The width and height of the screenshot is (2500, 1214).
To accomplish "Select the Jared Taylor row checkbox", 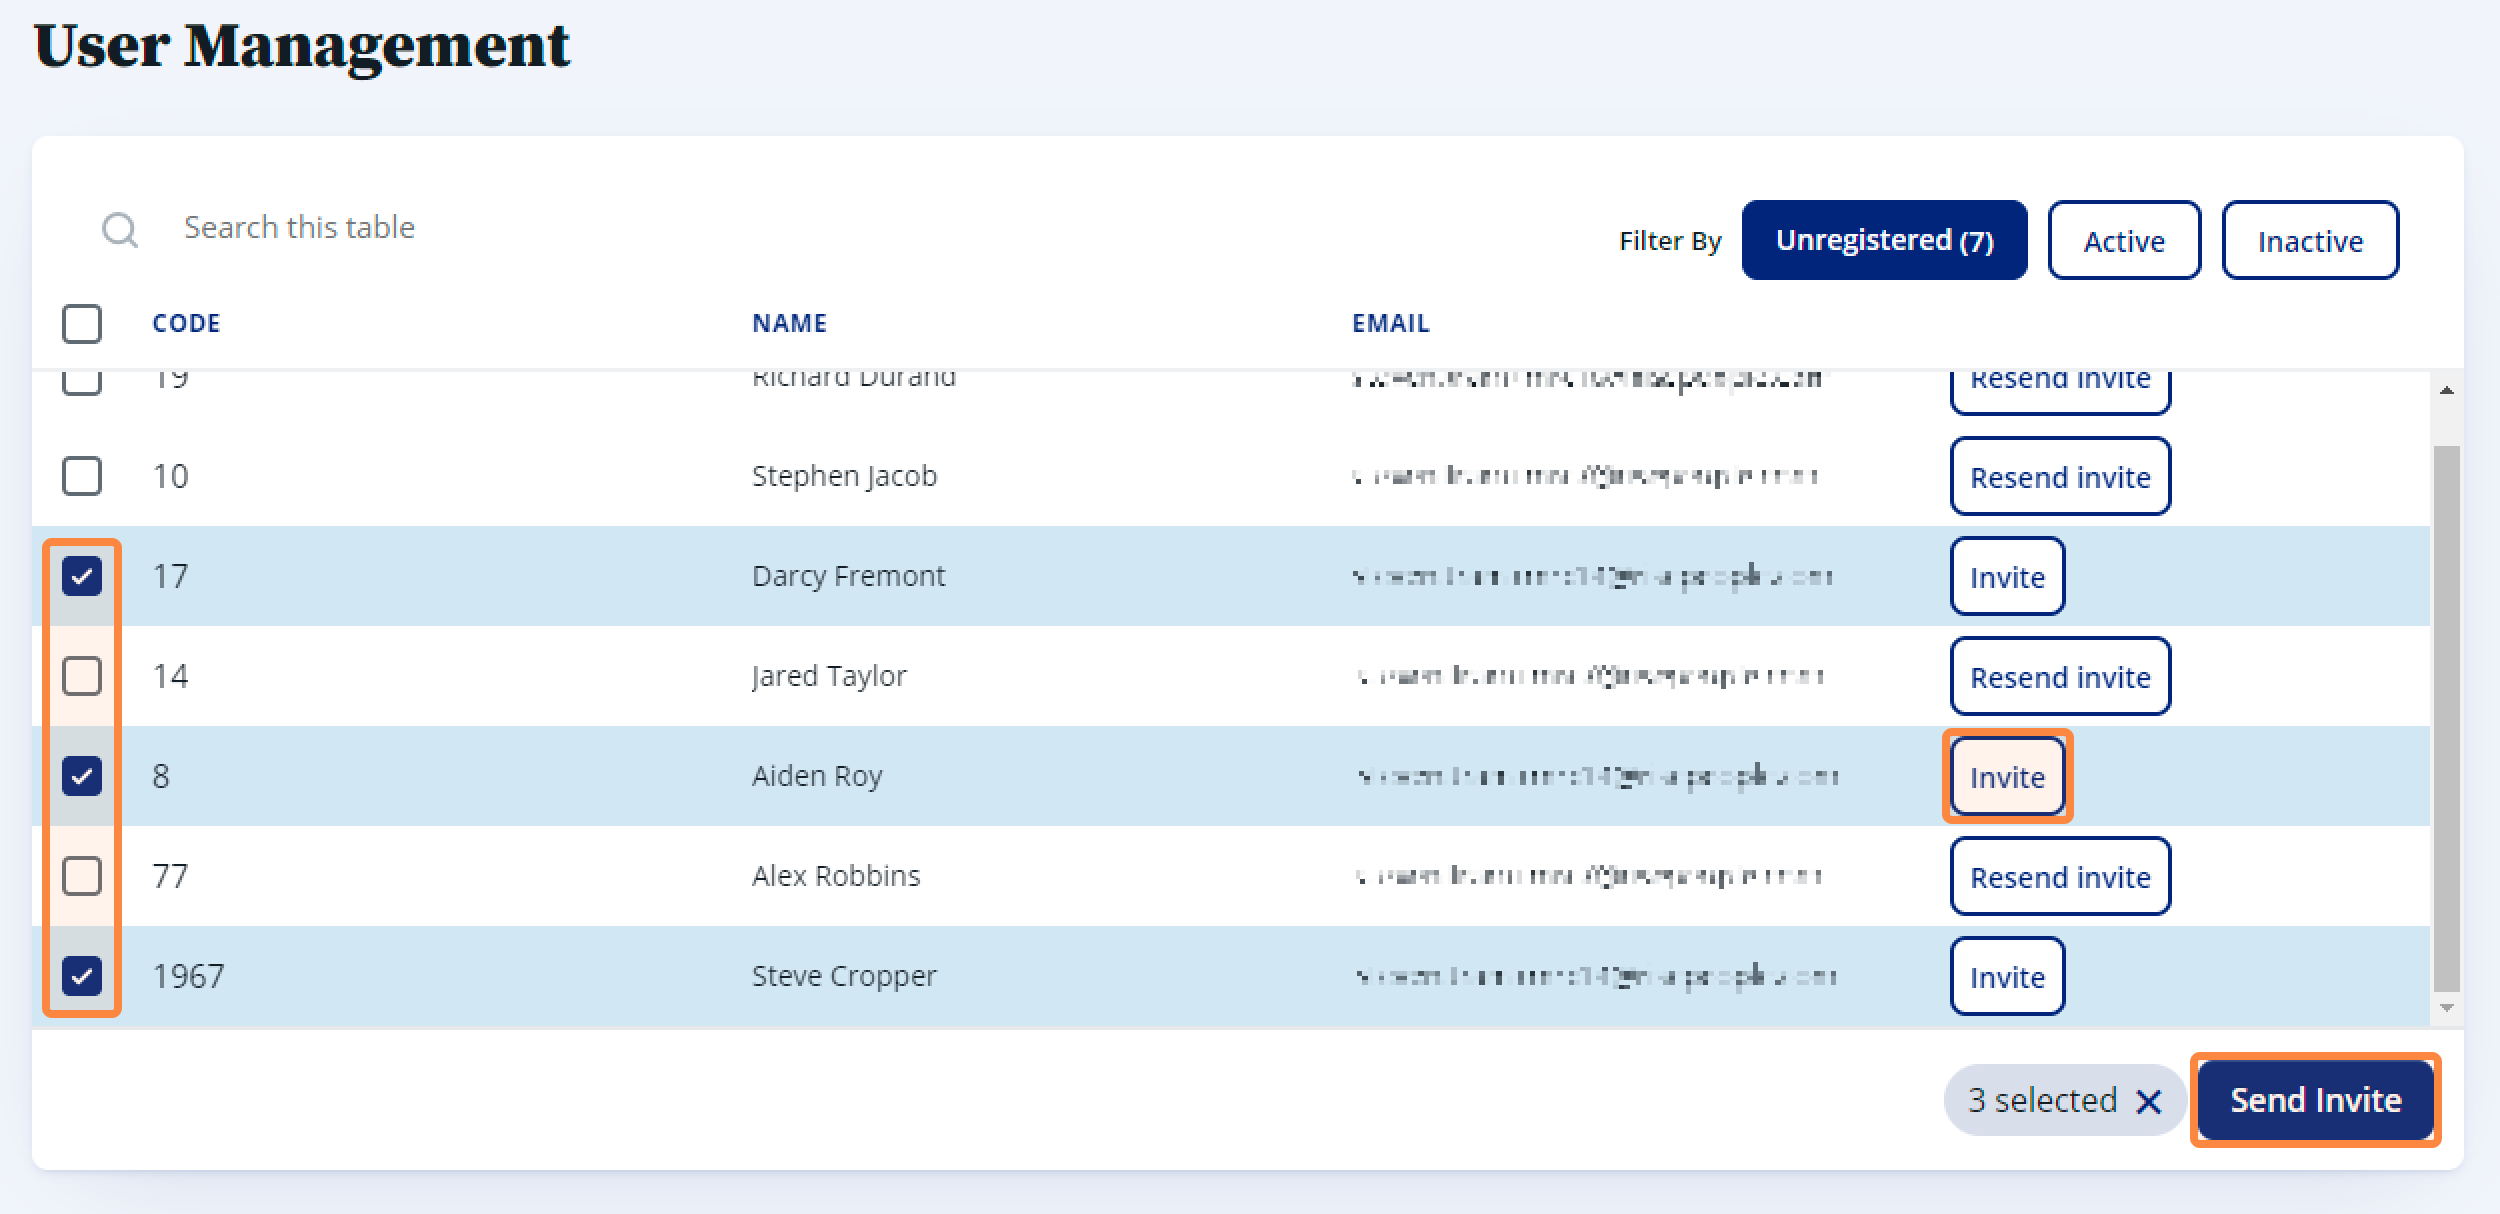I will coord(82,676).
